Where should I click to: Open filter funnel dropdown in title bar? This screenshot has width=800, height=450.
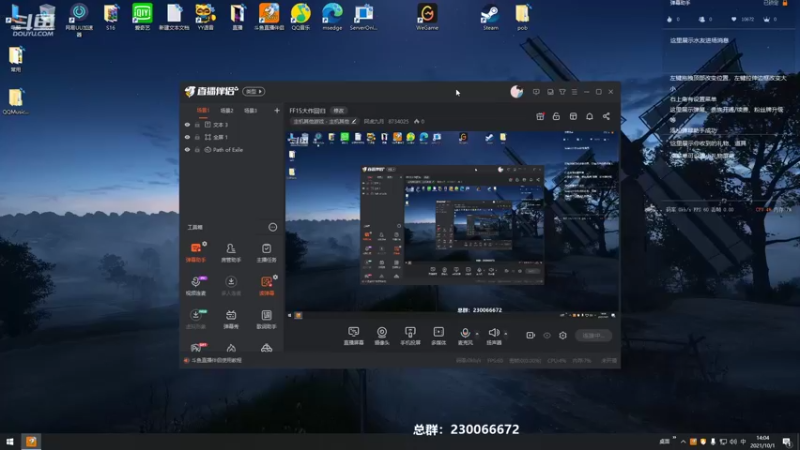[x=562, y=92]
